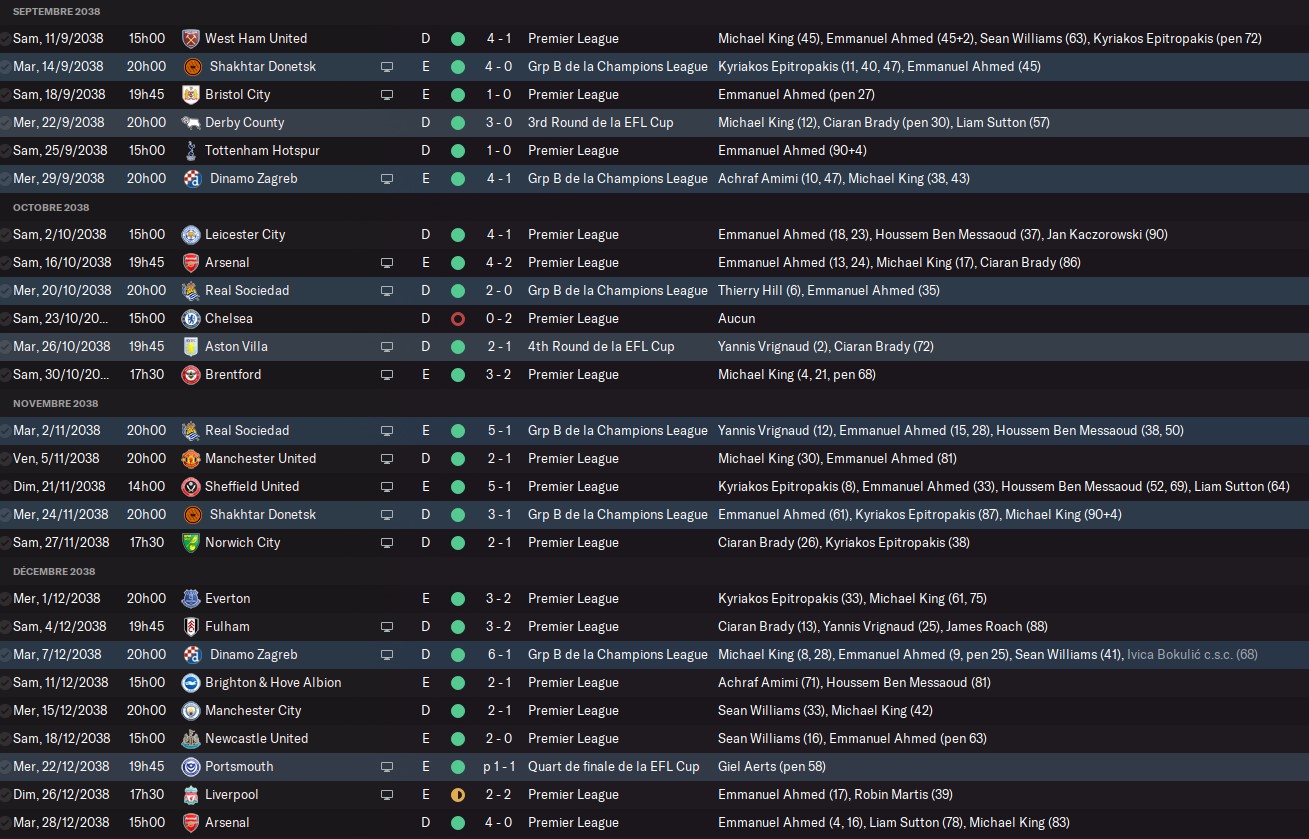Click the 'DÉCEMBRE 2038' month header
This screenshot has height=839, width=1309.
[x=54, y=571]
